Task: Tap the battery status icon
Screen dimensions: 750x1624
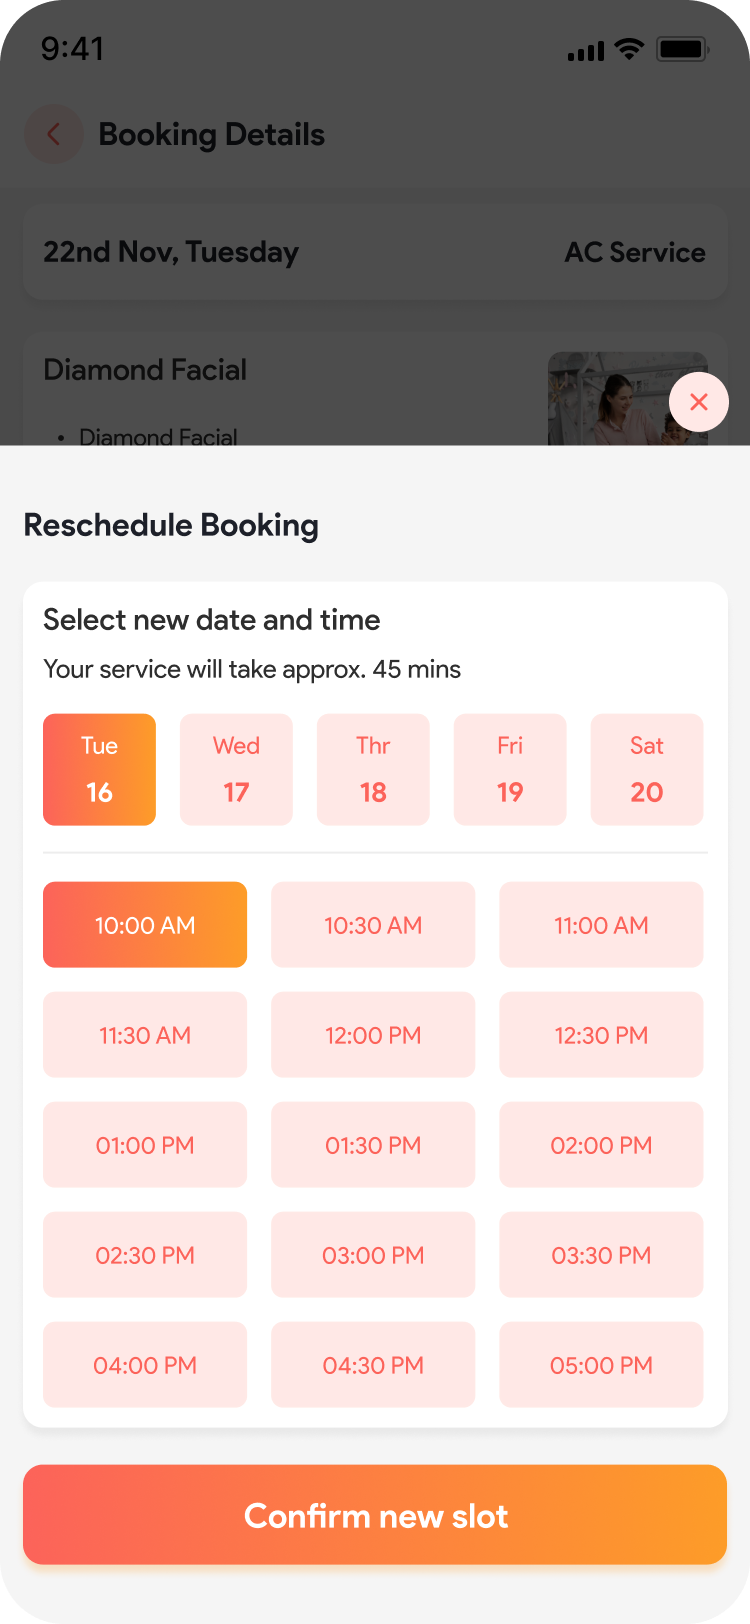Action: coord(683,49)
